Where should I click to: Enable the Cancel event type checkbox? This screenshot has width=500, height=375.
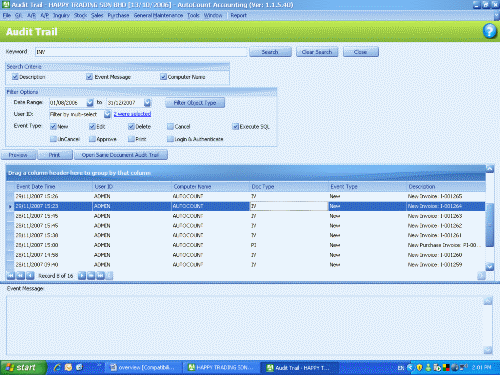point(170,127)
